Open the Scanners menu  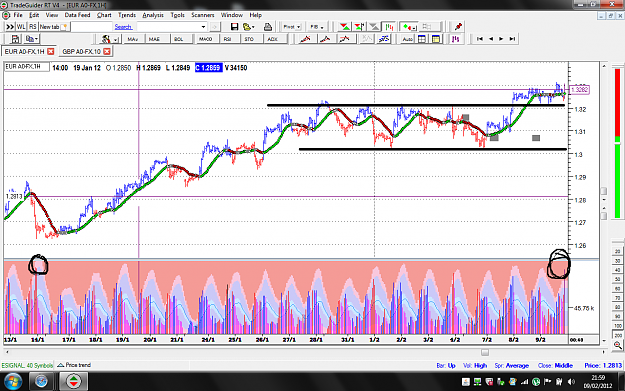click(x=203, y=15)
